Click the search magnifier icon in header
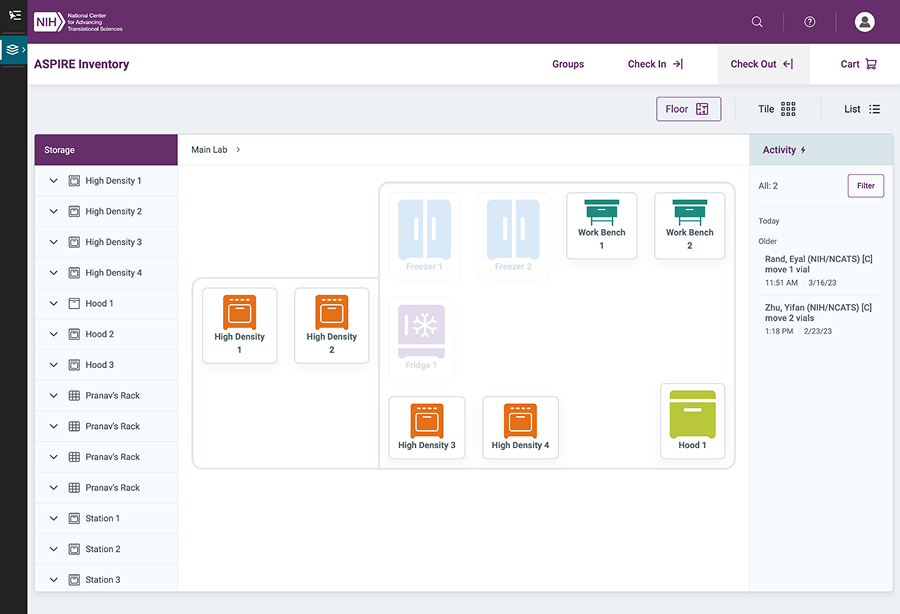 click(x=757, y=22)
